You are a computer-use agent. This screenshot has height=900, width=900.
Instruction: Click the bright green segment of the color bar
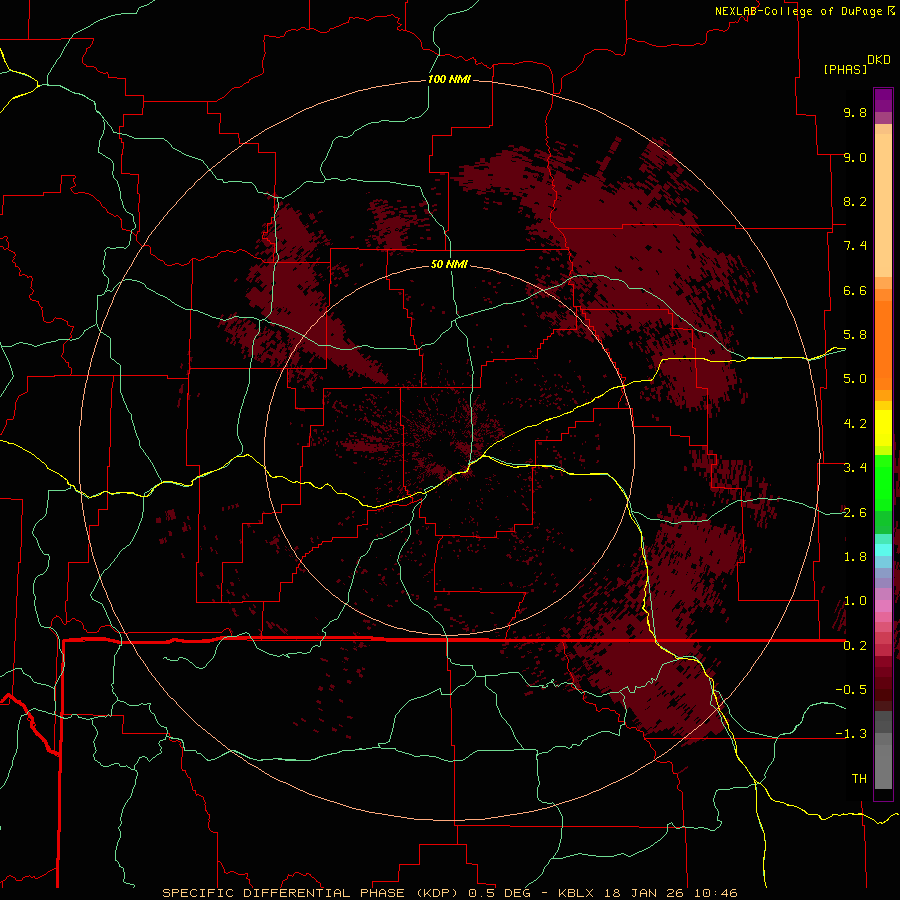tap(883, 482)
